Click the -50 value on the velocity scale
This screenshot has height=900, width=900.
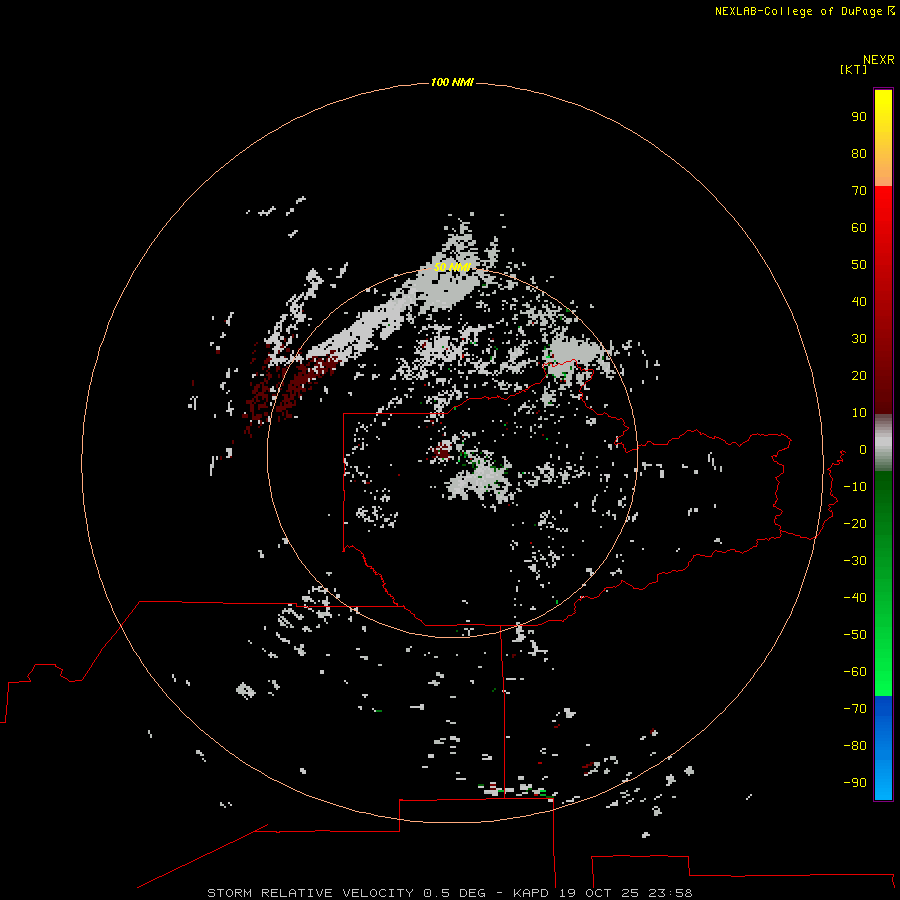(855, 635)
